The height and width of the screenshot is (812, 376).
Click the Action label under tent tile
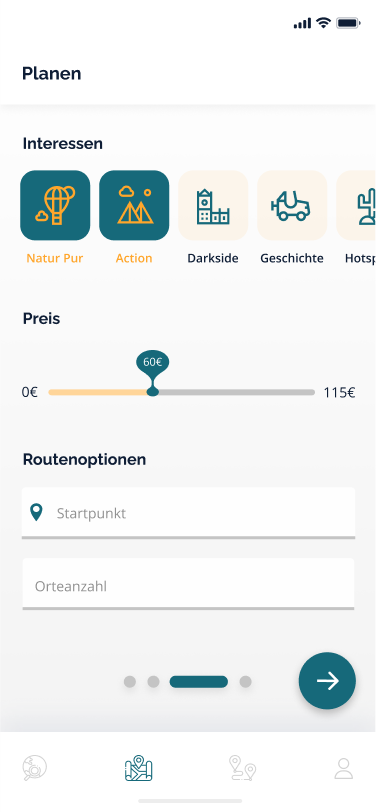(134, 258)
